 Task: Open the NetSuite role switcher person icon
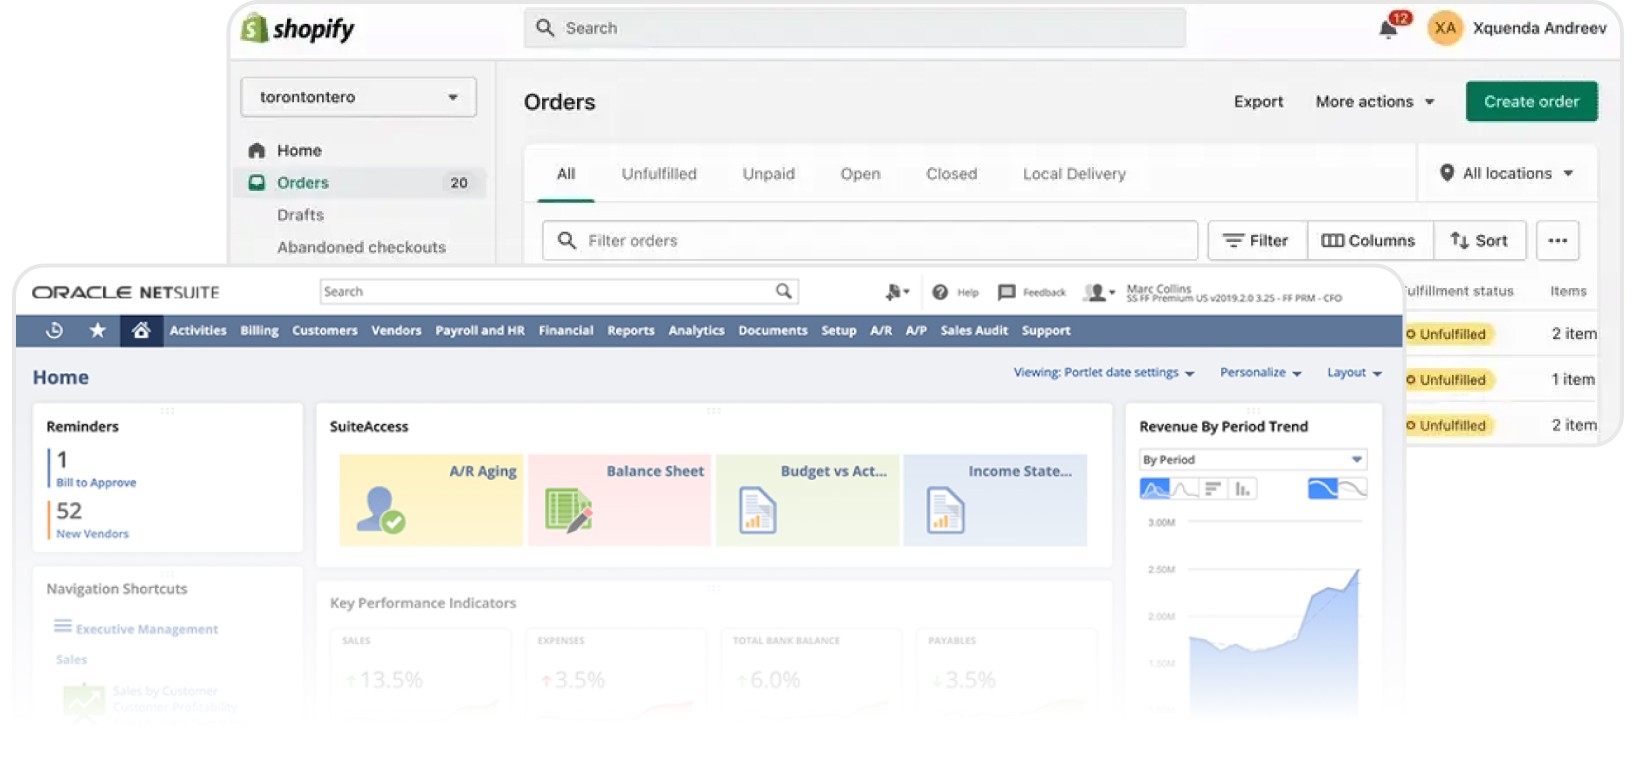tap(1098, 292)
